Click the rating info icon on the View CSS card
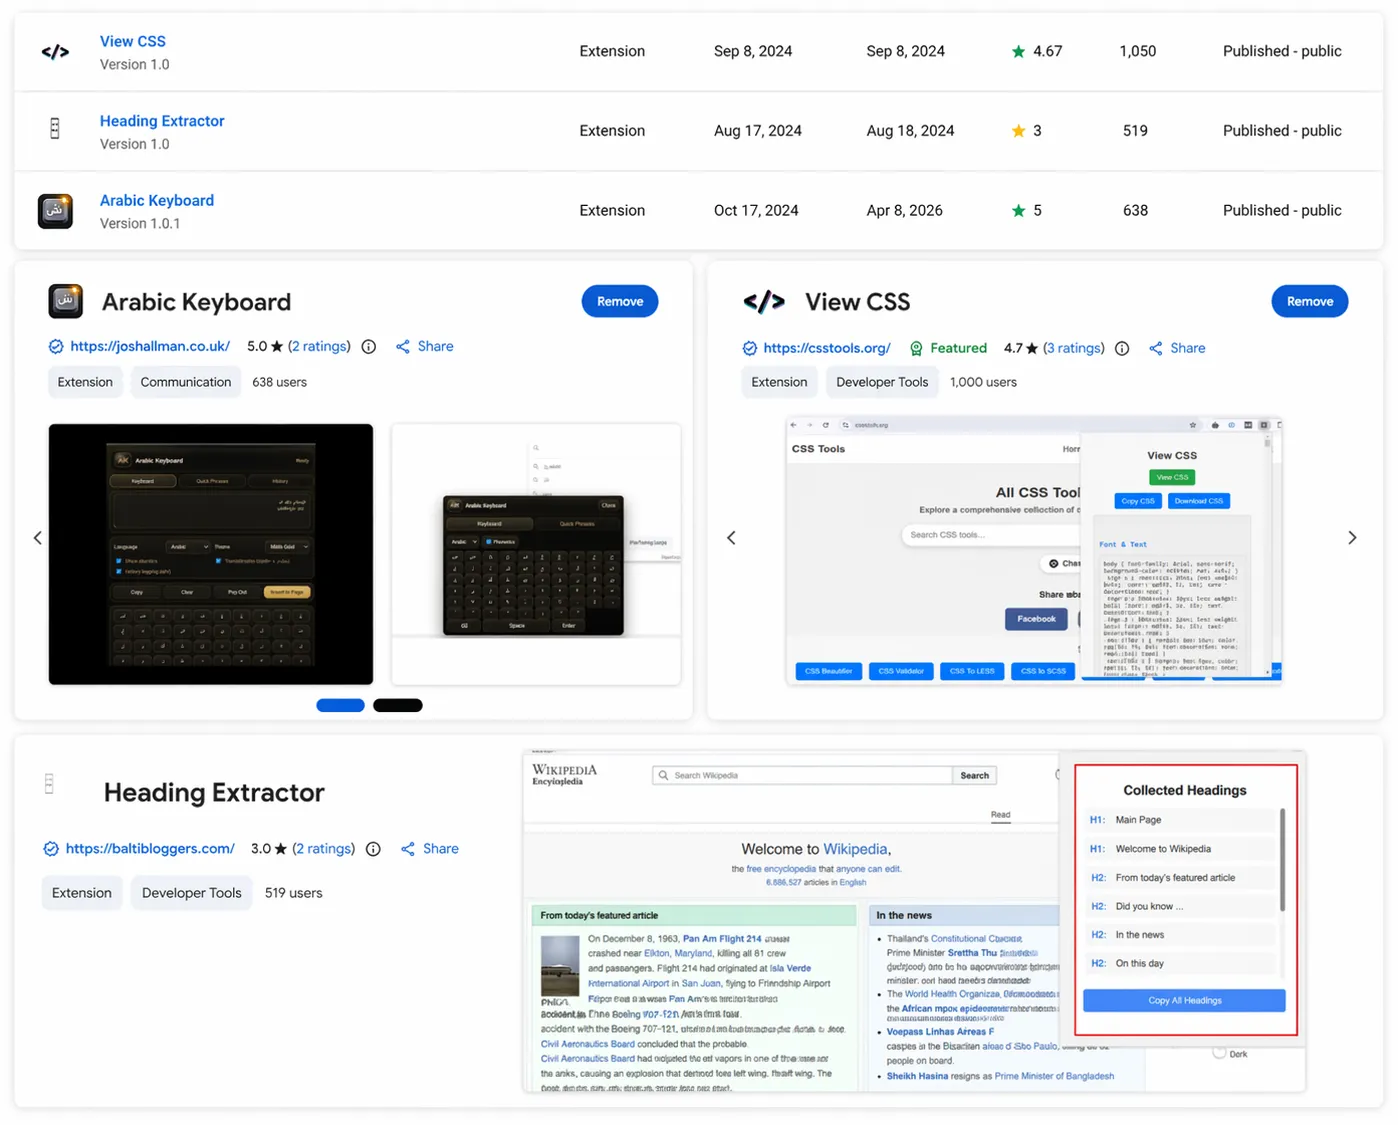1398x1125 pixels. click(x=1122, y=349)
